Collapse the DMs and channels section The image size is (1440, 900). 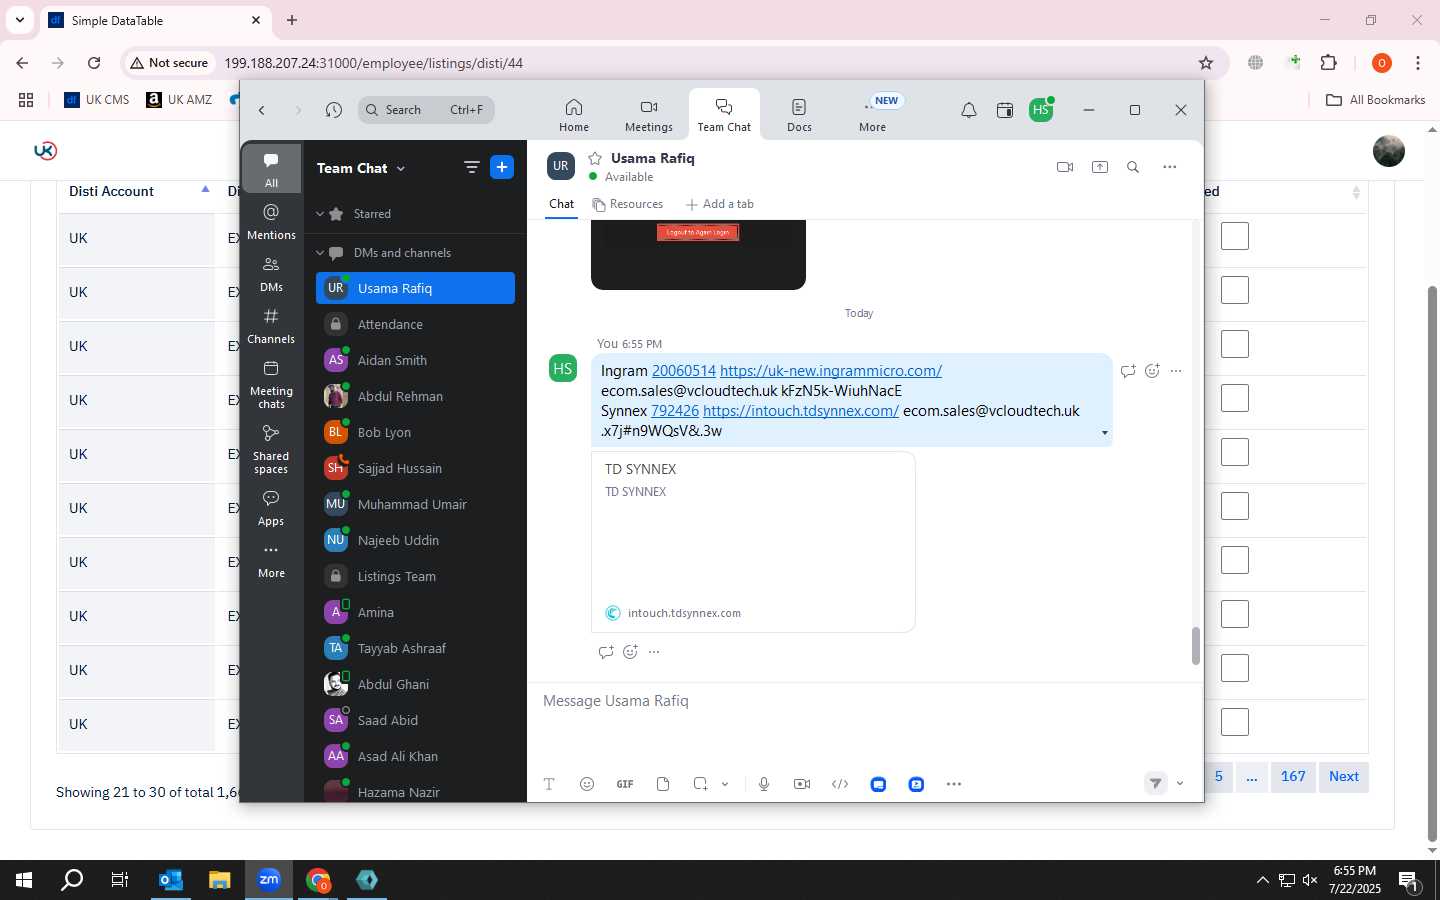pos(320,253)
